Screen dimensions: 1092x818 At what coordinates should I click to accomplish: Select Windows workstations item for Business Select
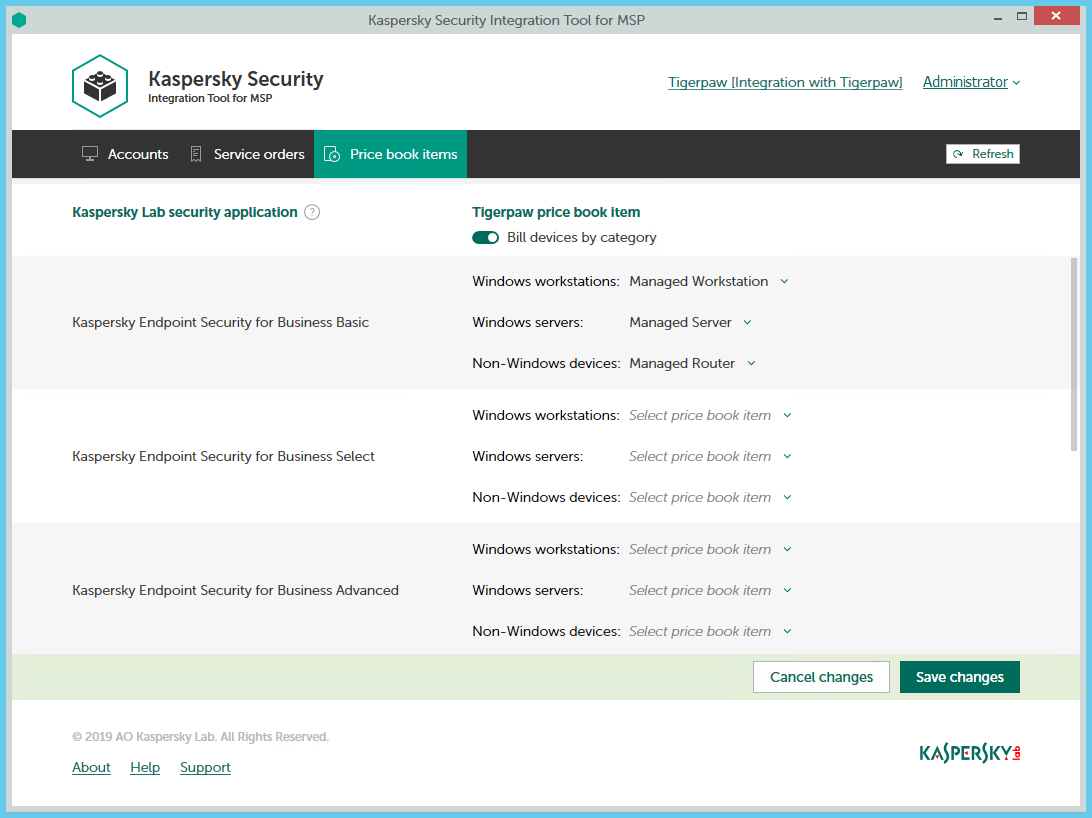coord(709,416)
